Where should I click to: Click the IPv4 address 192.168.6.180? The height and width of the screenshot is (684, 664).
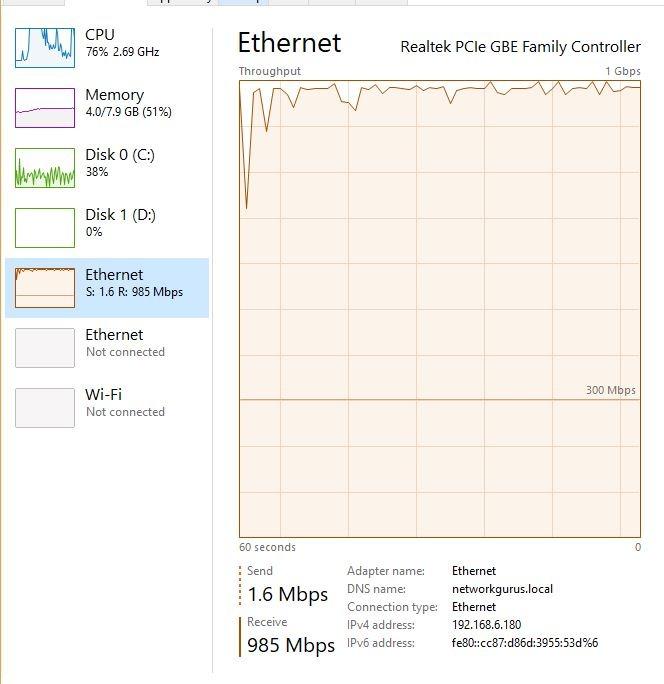pos(486,625)
